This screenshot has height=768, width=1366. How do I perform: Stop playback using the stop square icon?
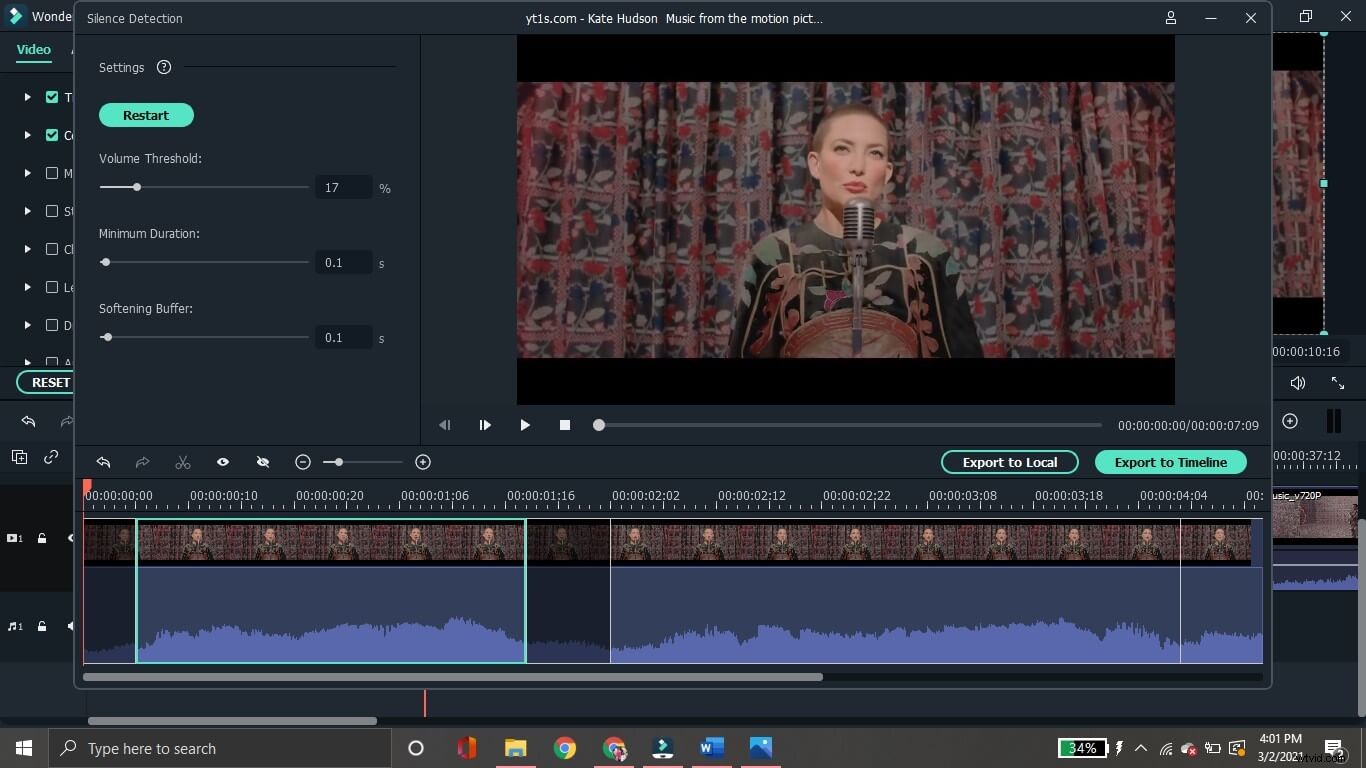564,424
